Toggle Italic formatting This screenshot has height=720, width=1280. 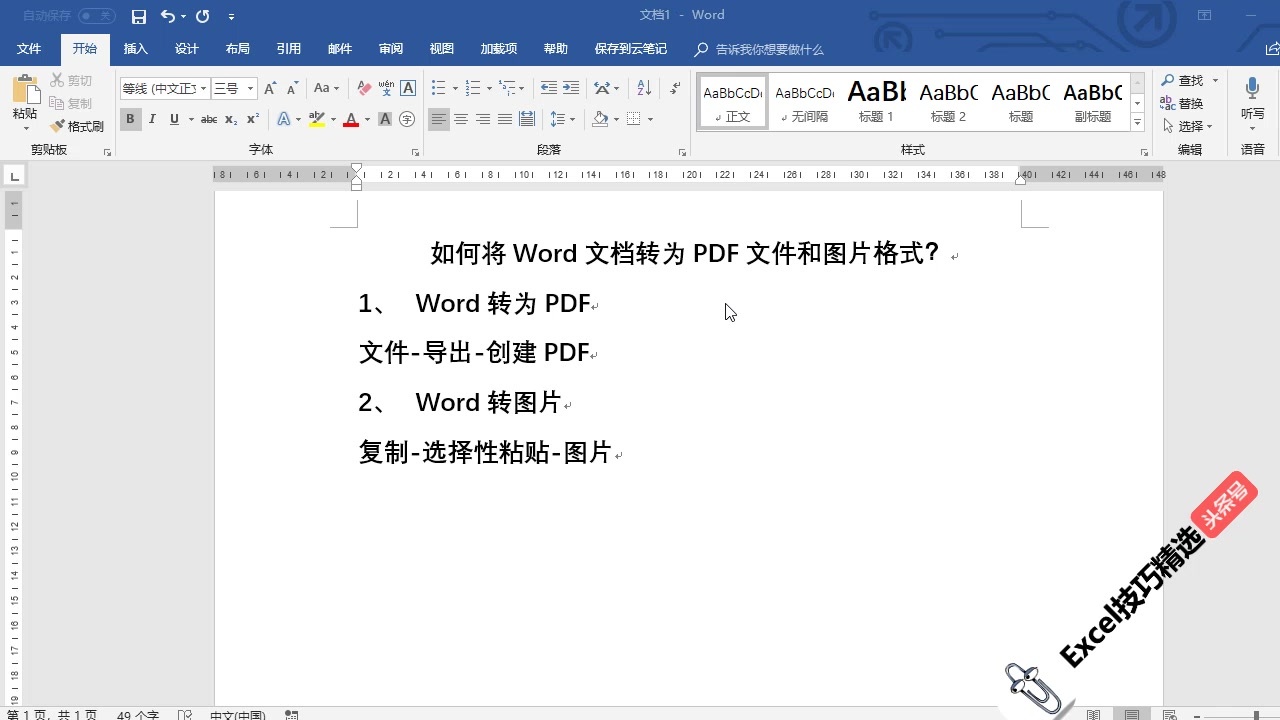coord(152,119)
